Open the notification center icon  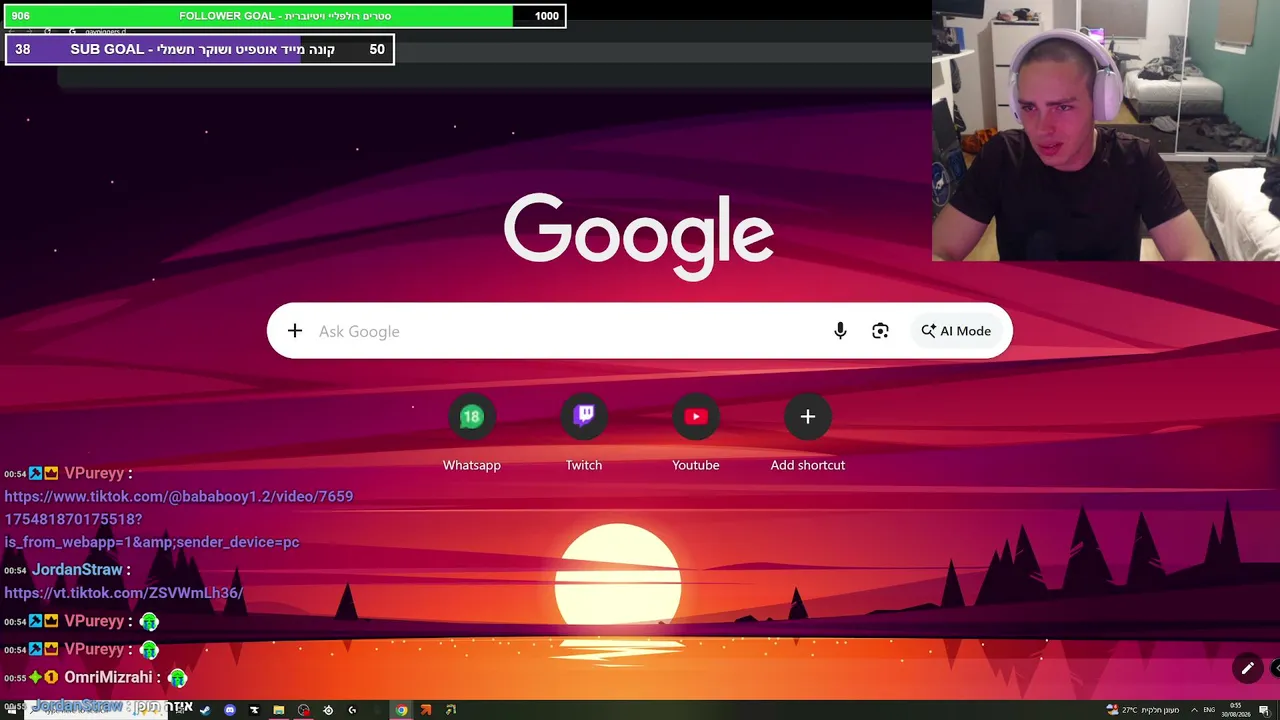click(x=1264, y=710)
